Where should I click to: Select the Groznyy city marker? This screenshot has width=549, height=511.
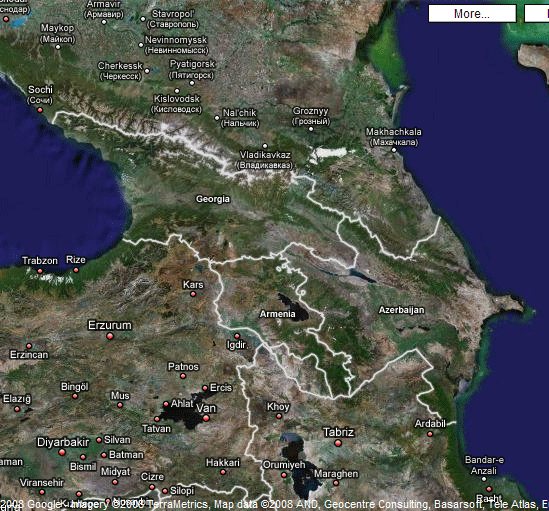point(311,129)
